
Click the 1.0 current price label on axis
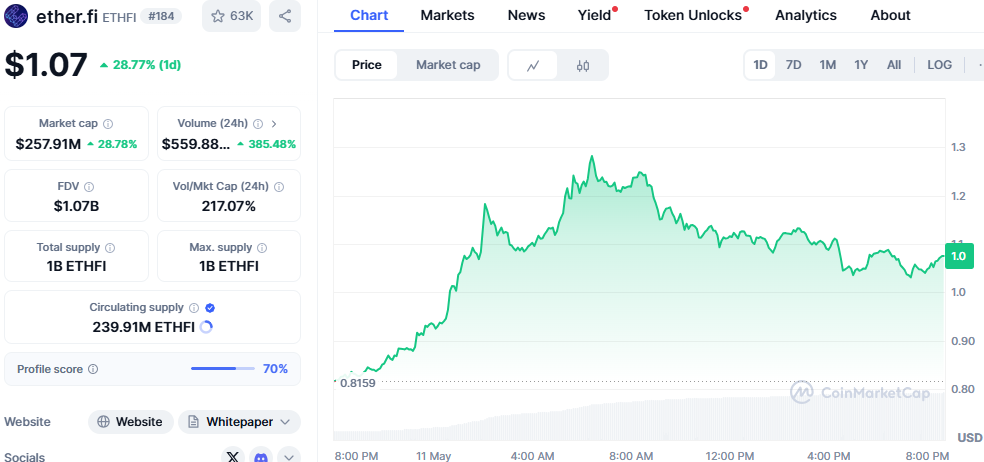[958, 256]
